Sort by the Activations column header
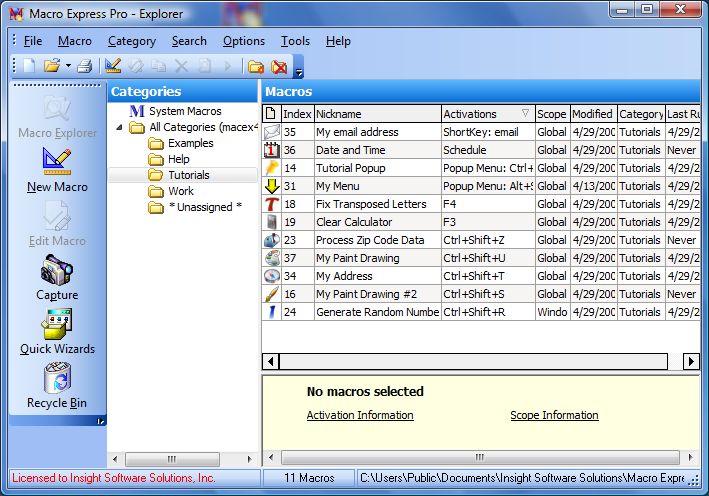Image resolution: width=709 pixels, height=496 pixels. pyautogui.click(x=487, y=114)
